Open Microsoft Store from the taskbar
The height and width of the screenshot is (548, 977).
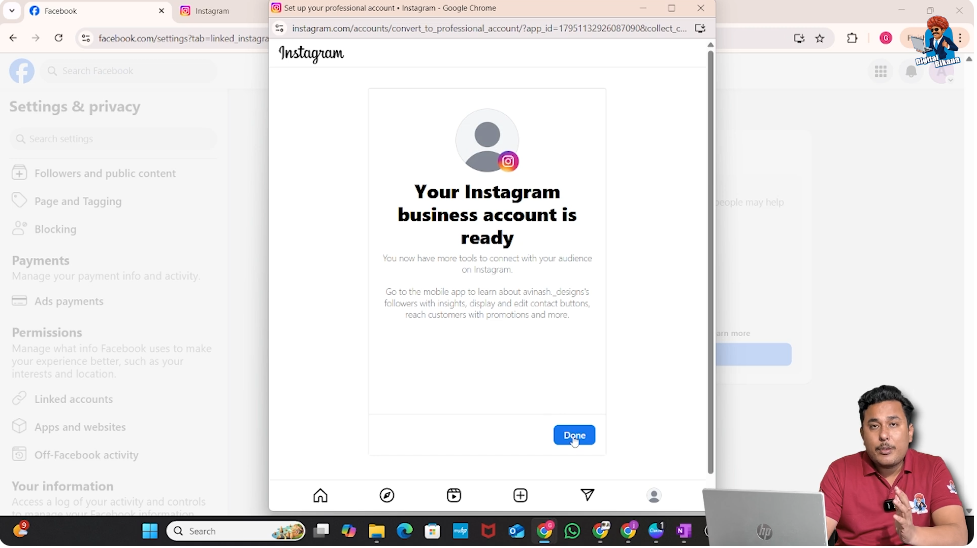(433, 532)
